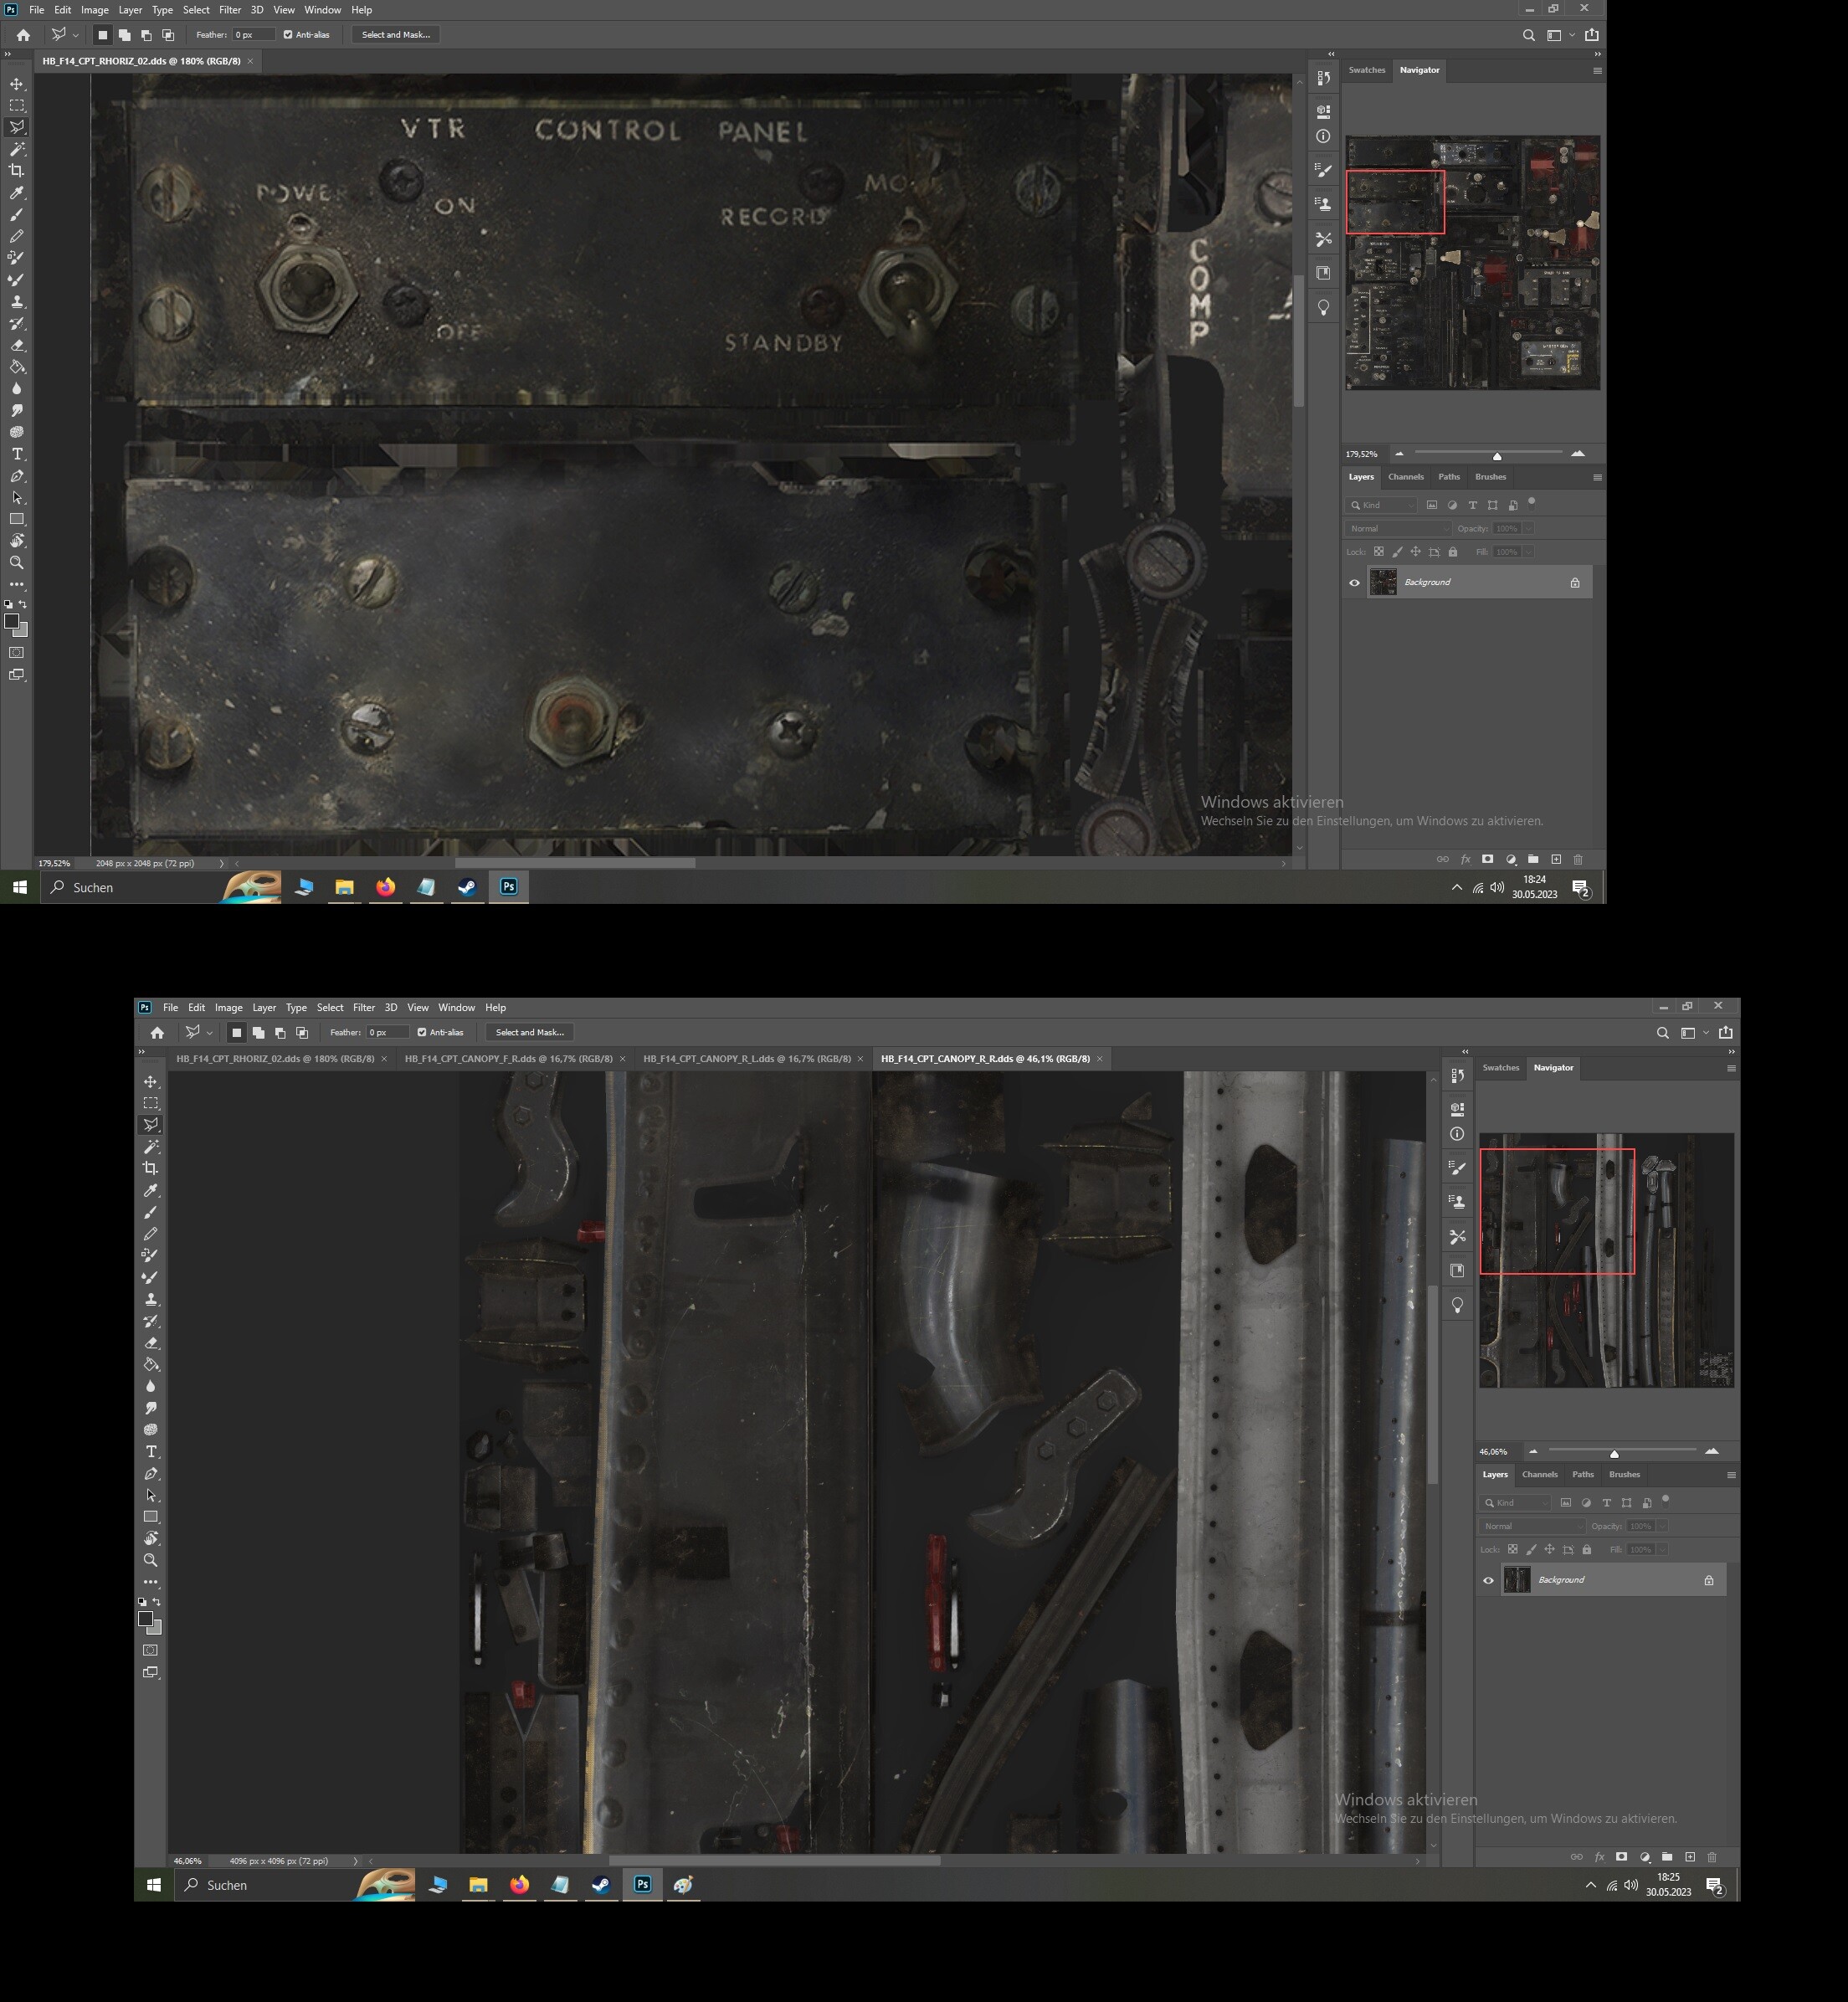The width and height of the screenshot is (1848, 2002).
Task: Select the Clone Stamp tool in top window
Action: [x=17, y=302]
